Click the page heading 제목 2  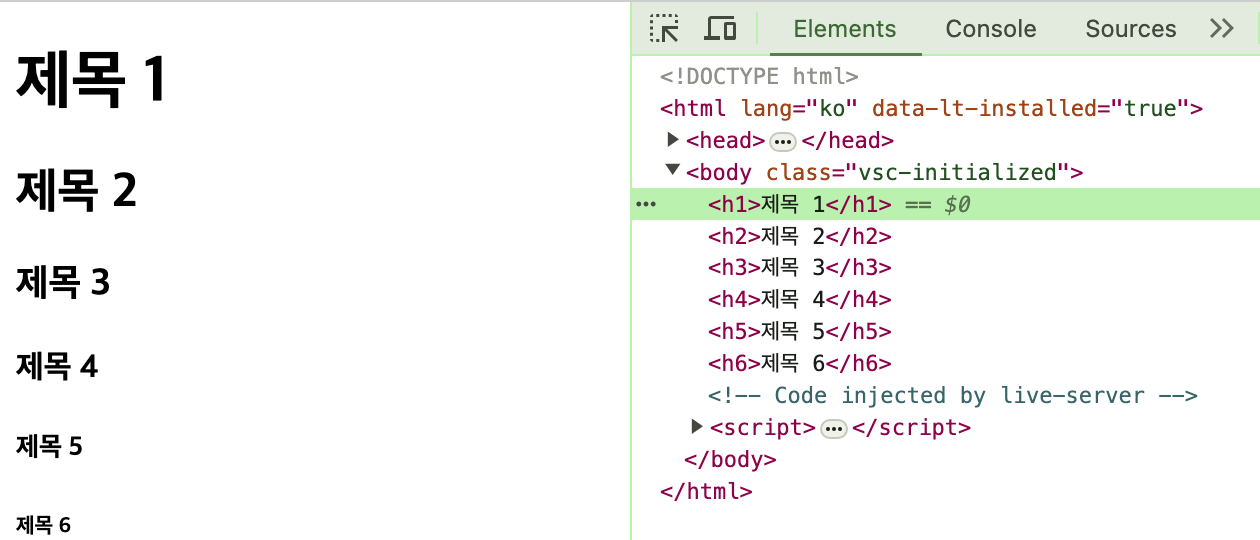coord(76,189)
